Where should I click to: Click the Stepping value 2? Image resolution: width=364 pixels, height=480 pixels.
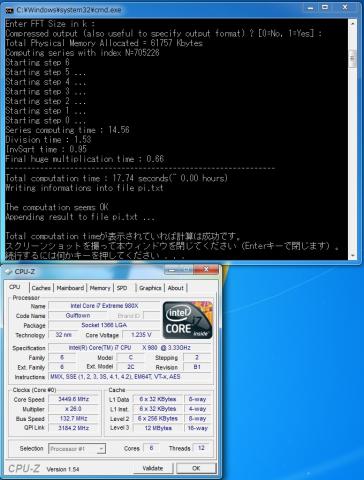pyautogui.click(x=197, y=357)
